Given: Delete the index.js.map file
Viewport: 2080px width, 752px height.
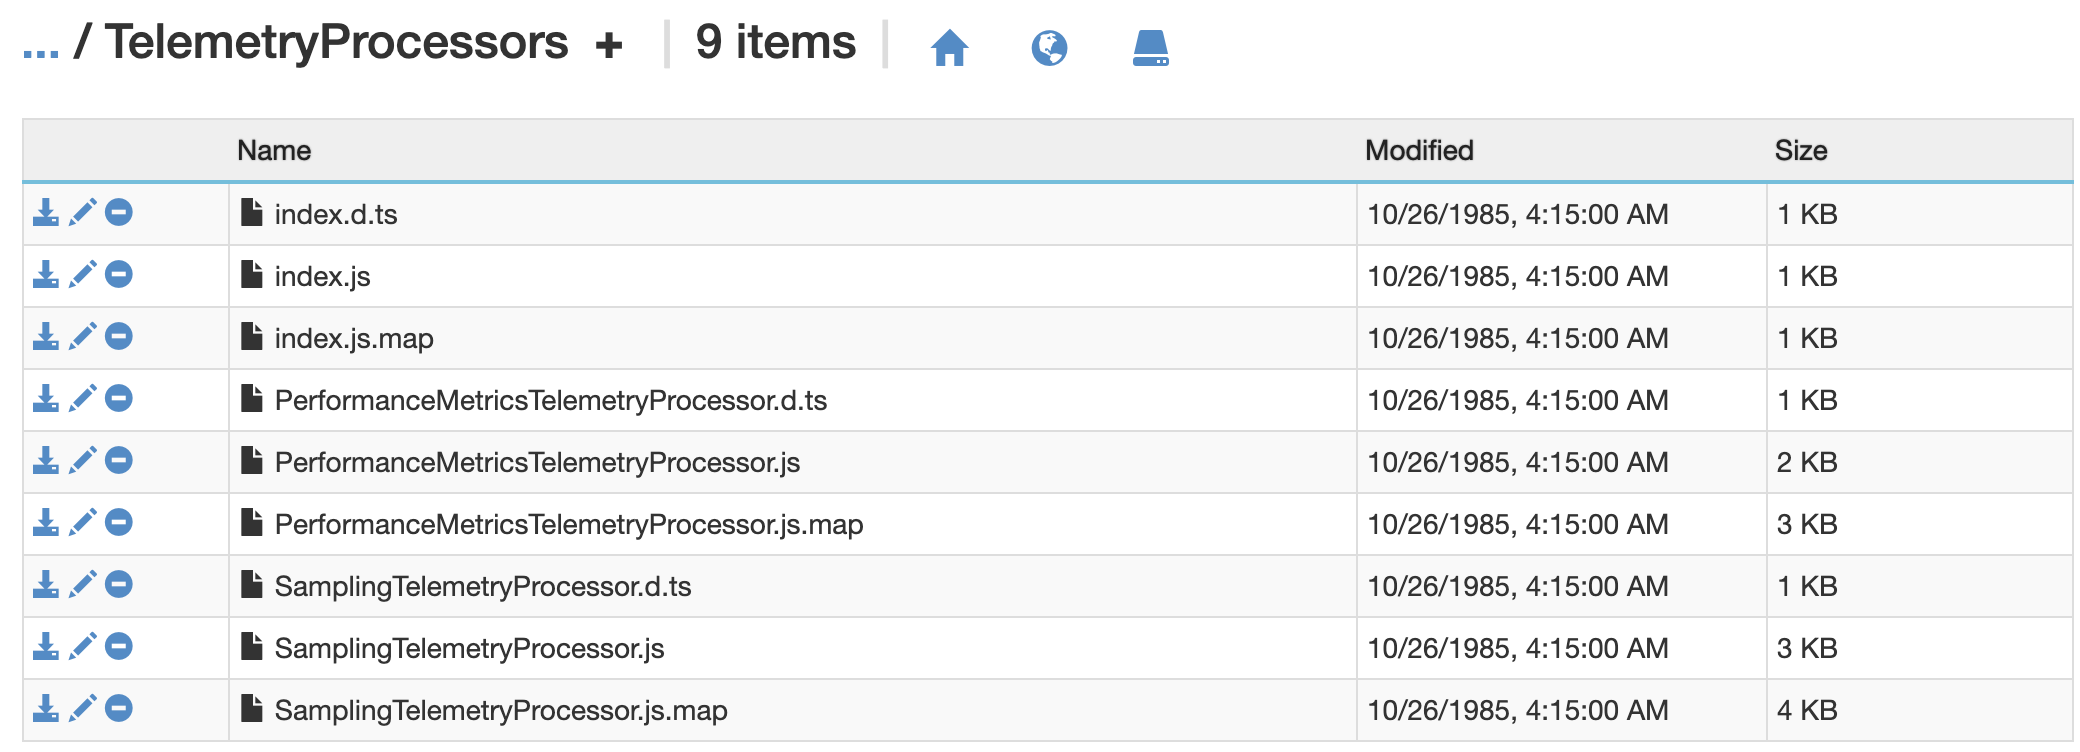Looking at the screenshot, I should [x=118, y=338].
